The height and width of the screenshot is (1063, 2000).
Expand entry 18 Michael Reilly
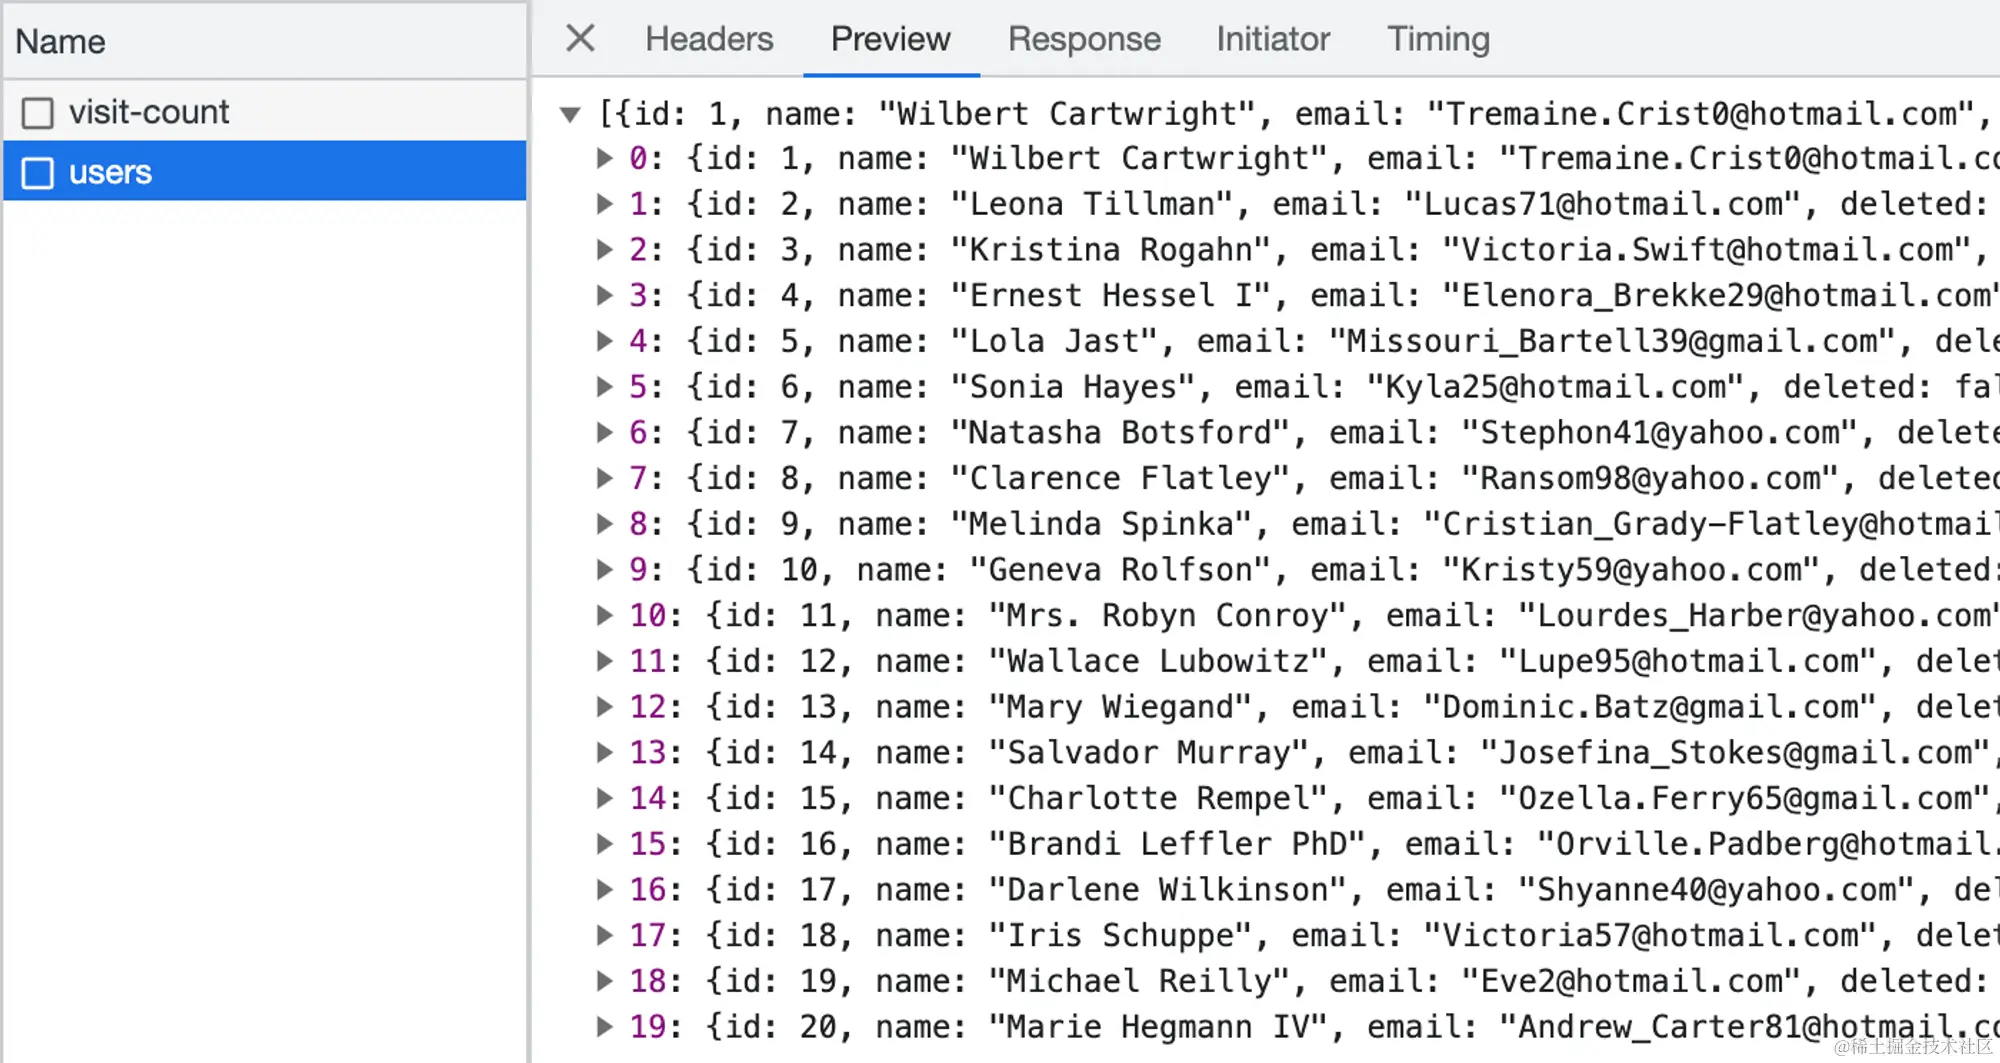[604, 981]
